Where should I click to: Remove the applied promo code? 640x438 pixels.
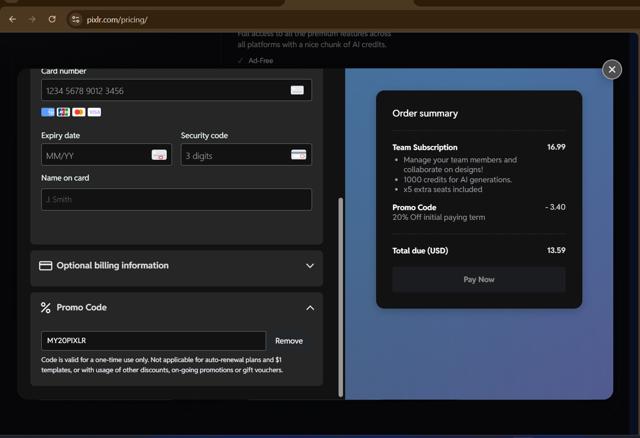point(289,341)
